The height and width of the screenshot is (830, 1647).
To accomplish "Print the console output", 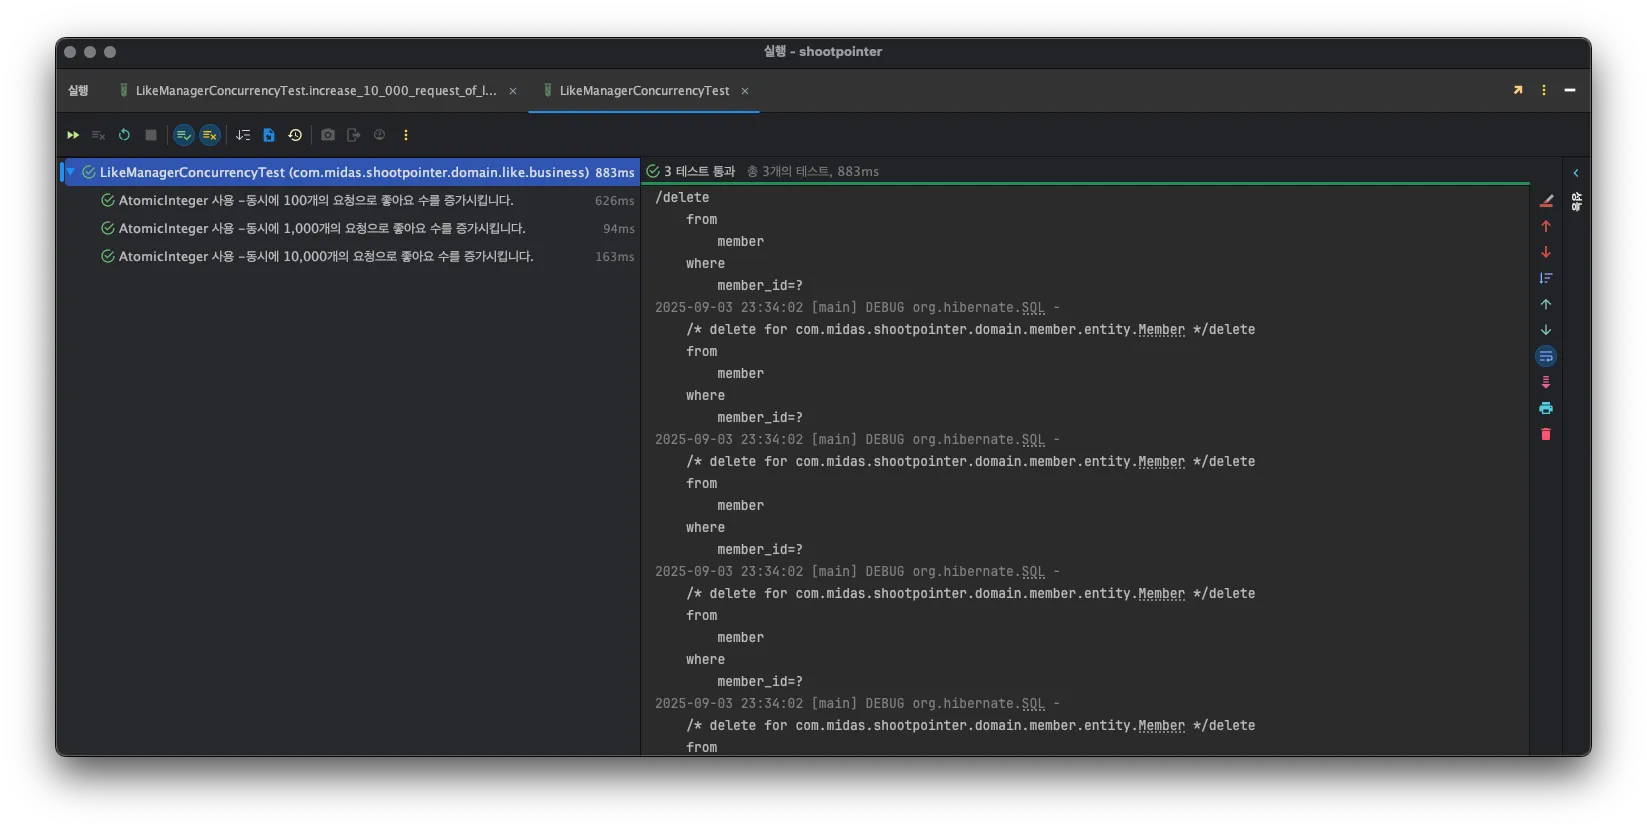I will [1546, 408].
